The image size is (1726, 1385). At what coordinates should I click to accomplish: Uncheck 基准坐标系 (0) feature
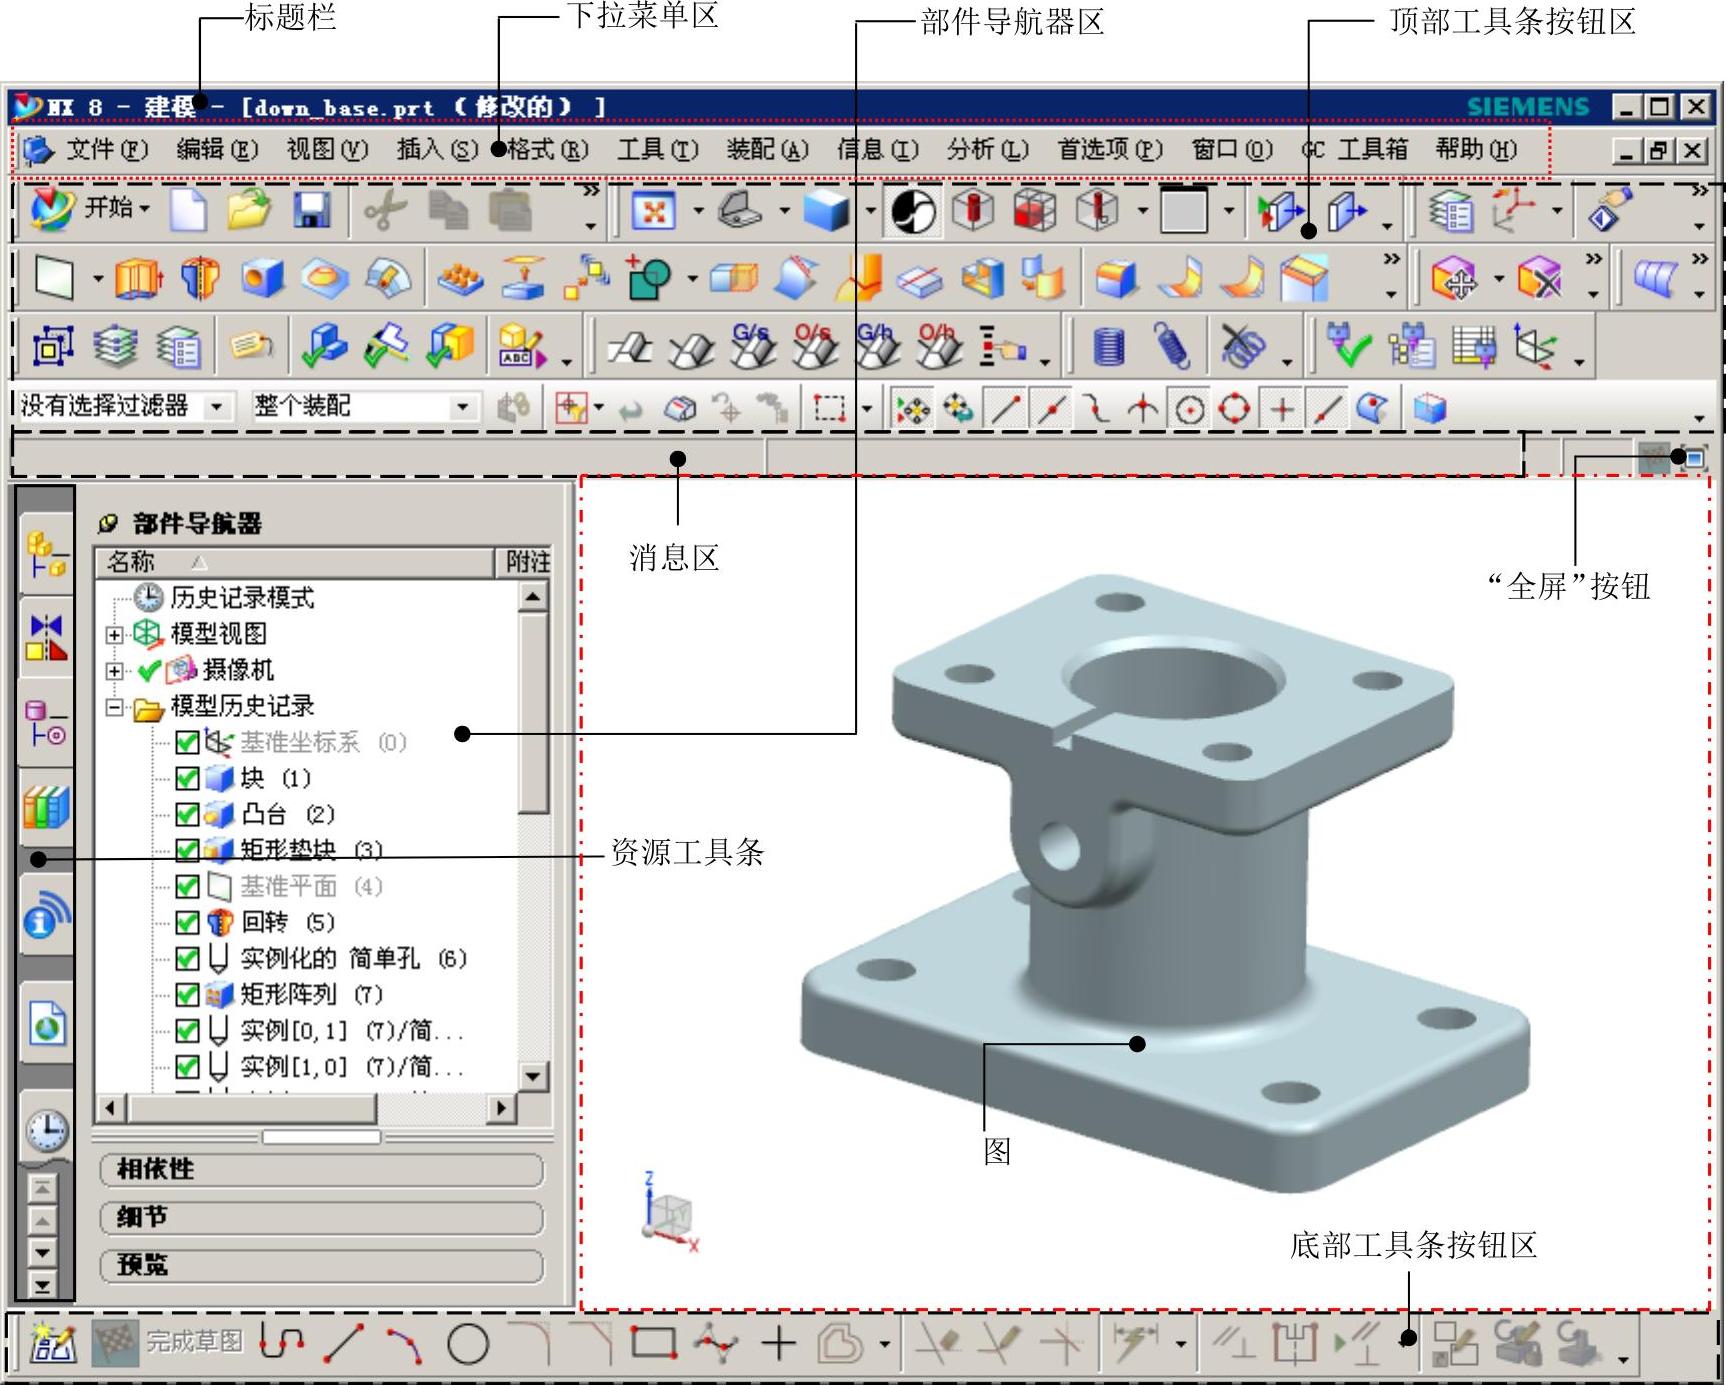tap(187, 742)
